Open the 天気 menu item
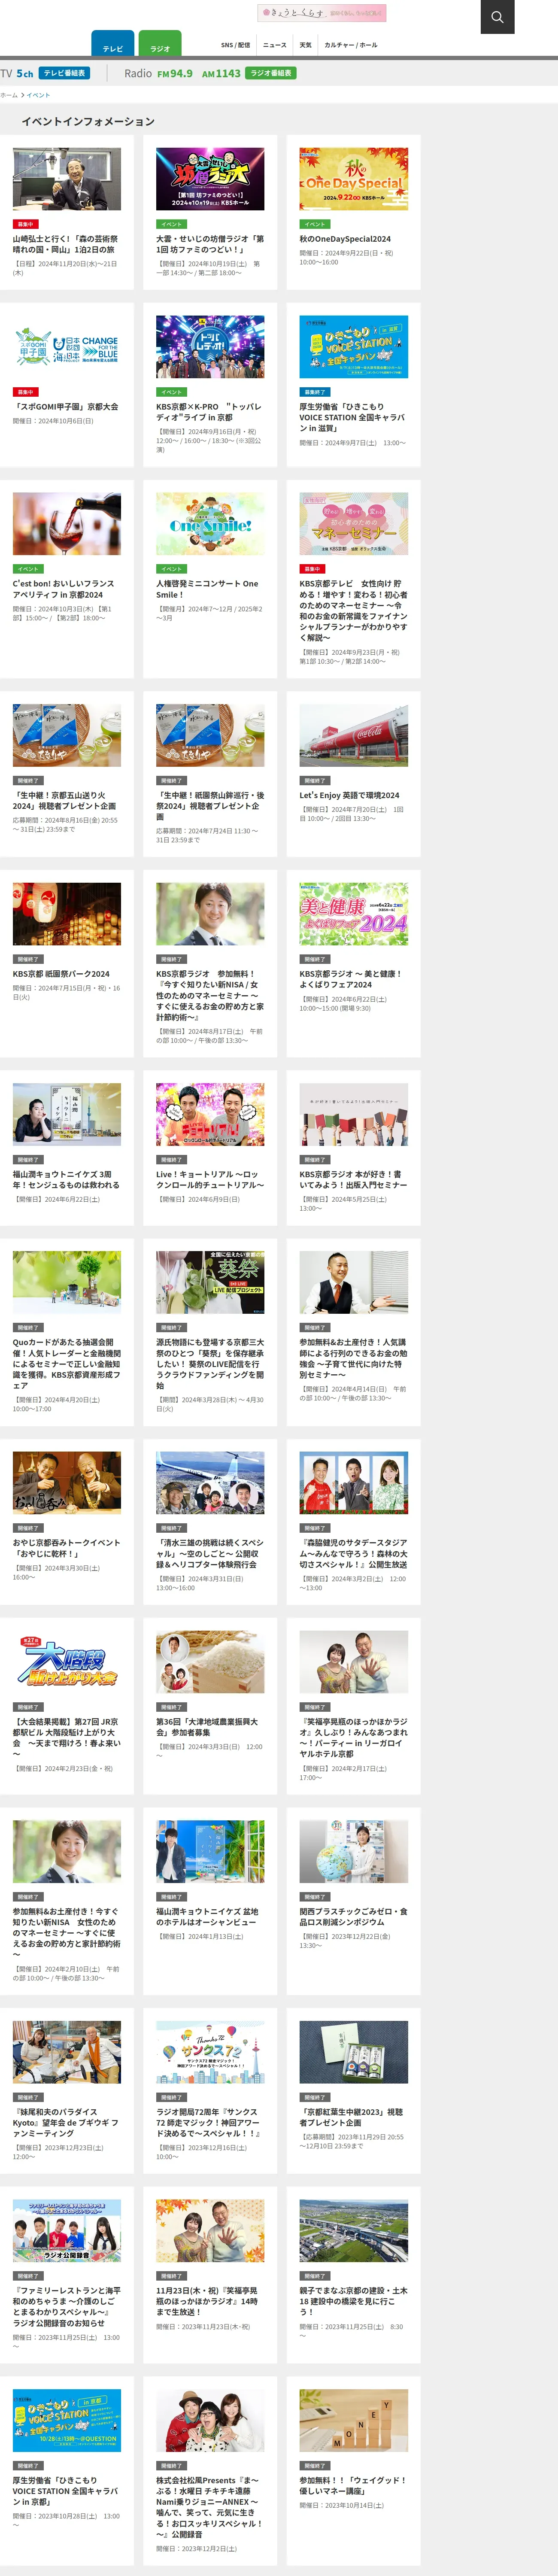The image size is (558, 2576). tap(305, 45)
